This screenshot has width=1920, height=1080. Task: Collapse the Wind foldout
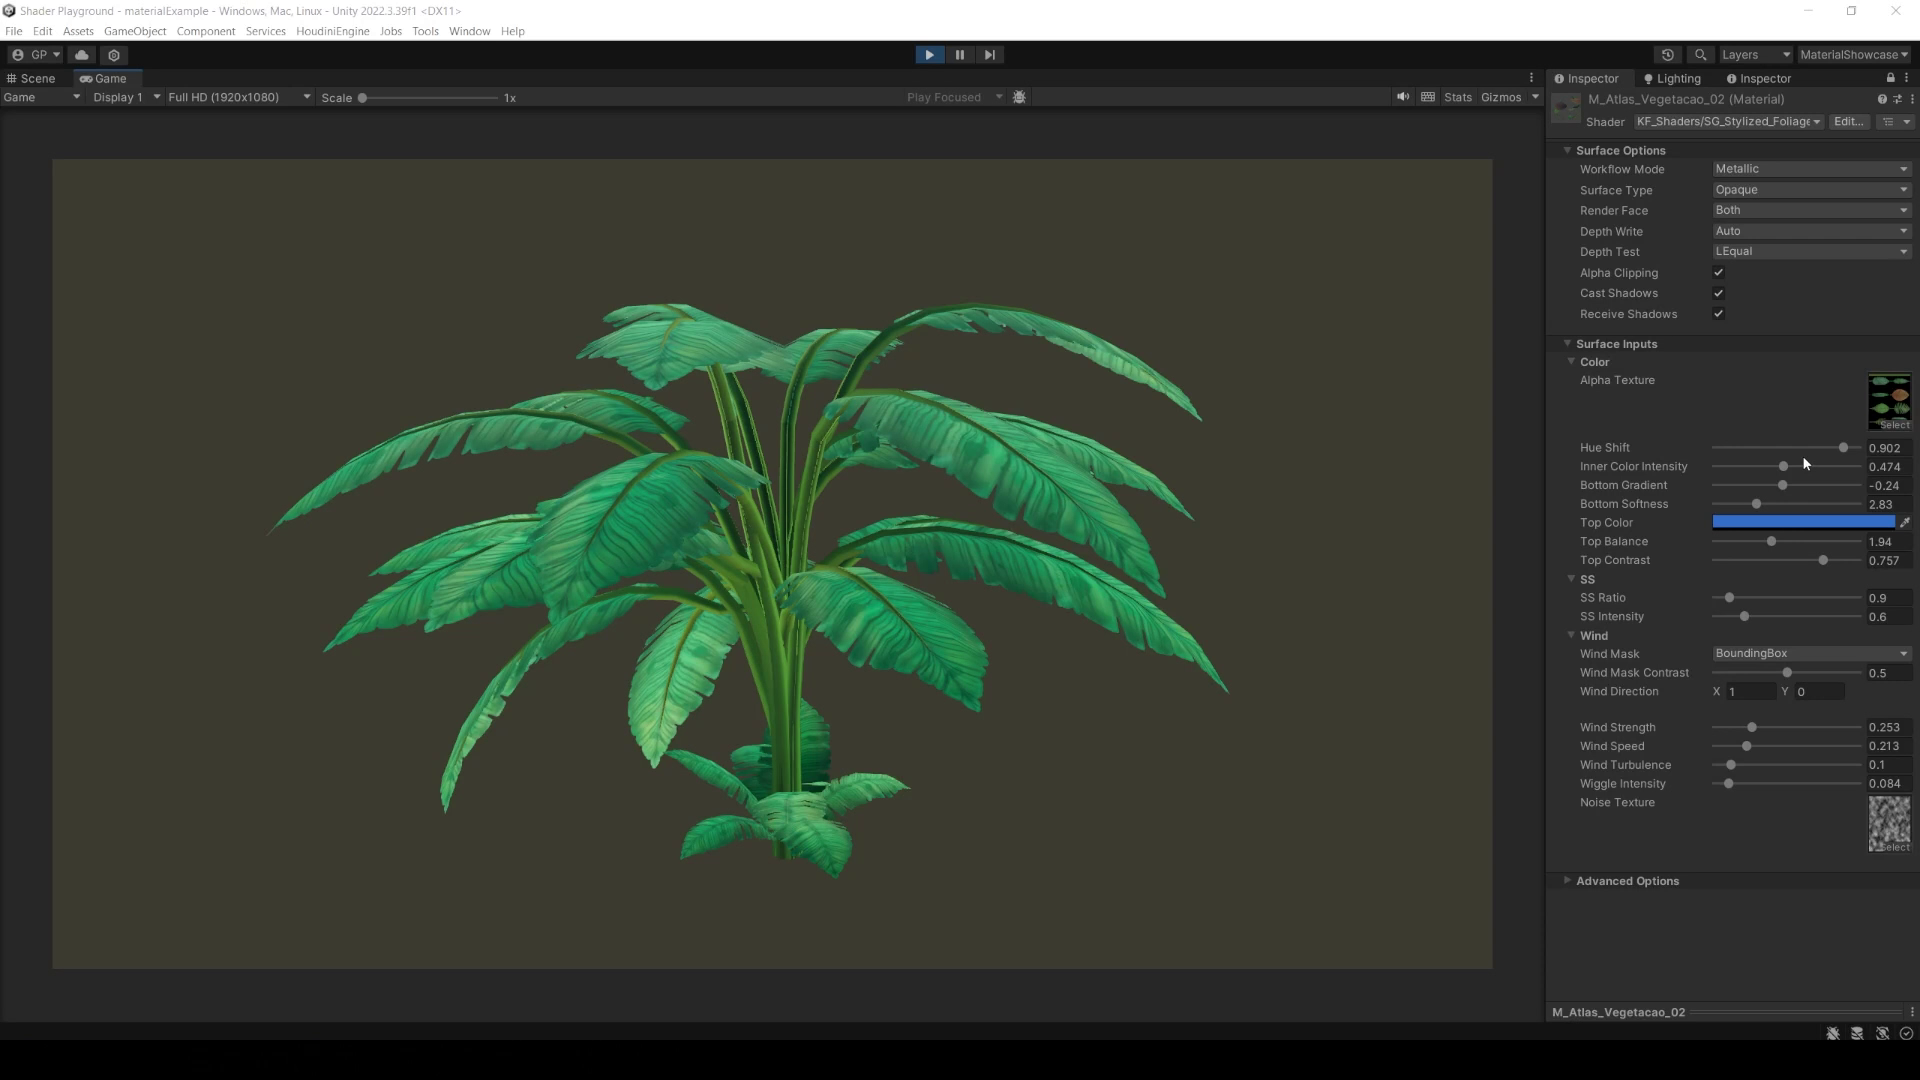(x=1571, y=635)
